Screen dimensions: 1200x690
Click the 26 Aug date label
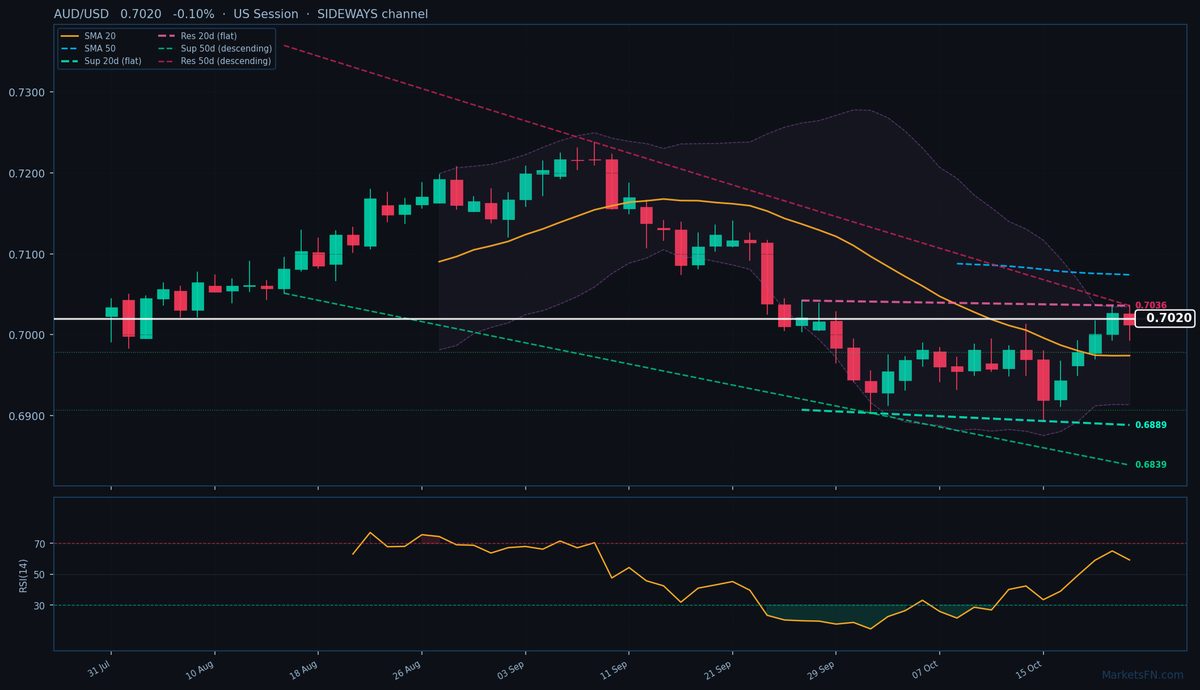pos(408,668)
